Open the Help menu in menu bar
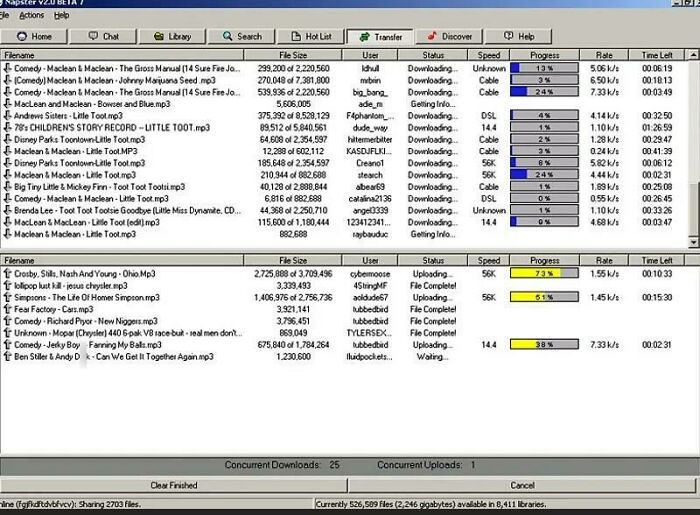700x515 pixels. (x=62, y=15)
